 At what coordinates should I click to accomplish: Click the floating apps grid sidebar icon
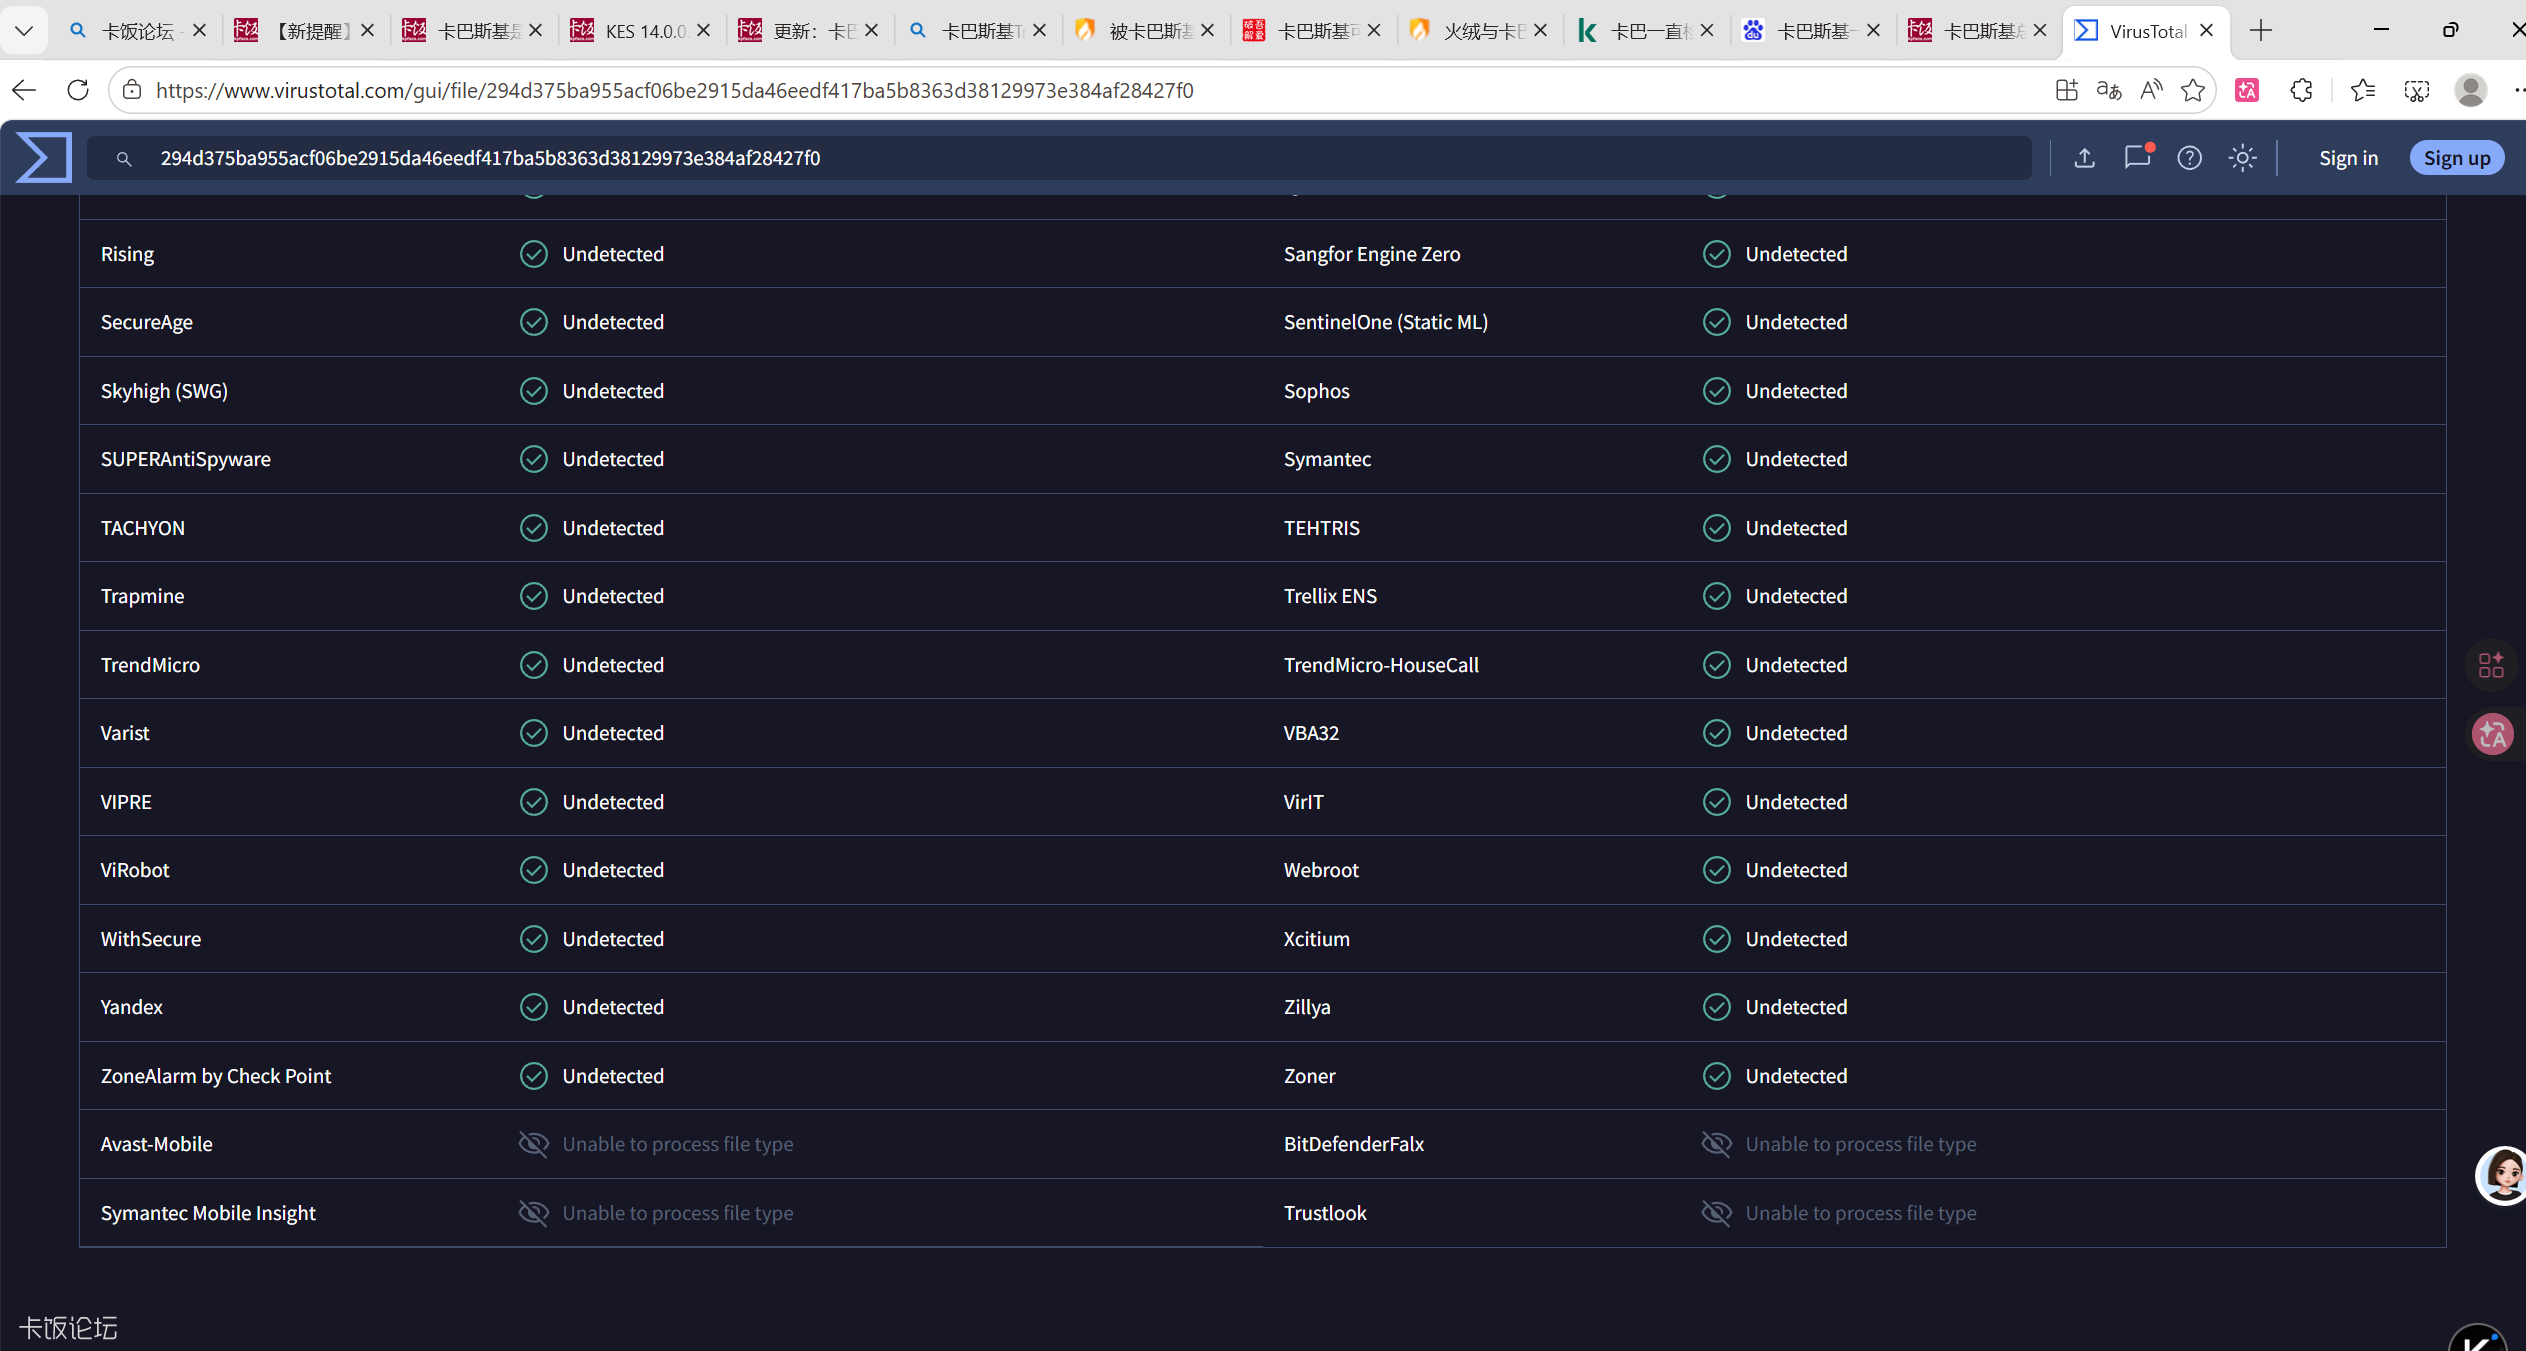2491,665
